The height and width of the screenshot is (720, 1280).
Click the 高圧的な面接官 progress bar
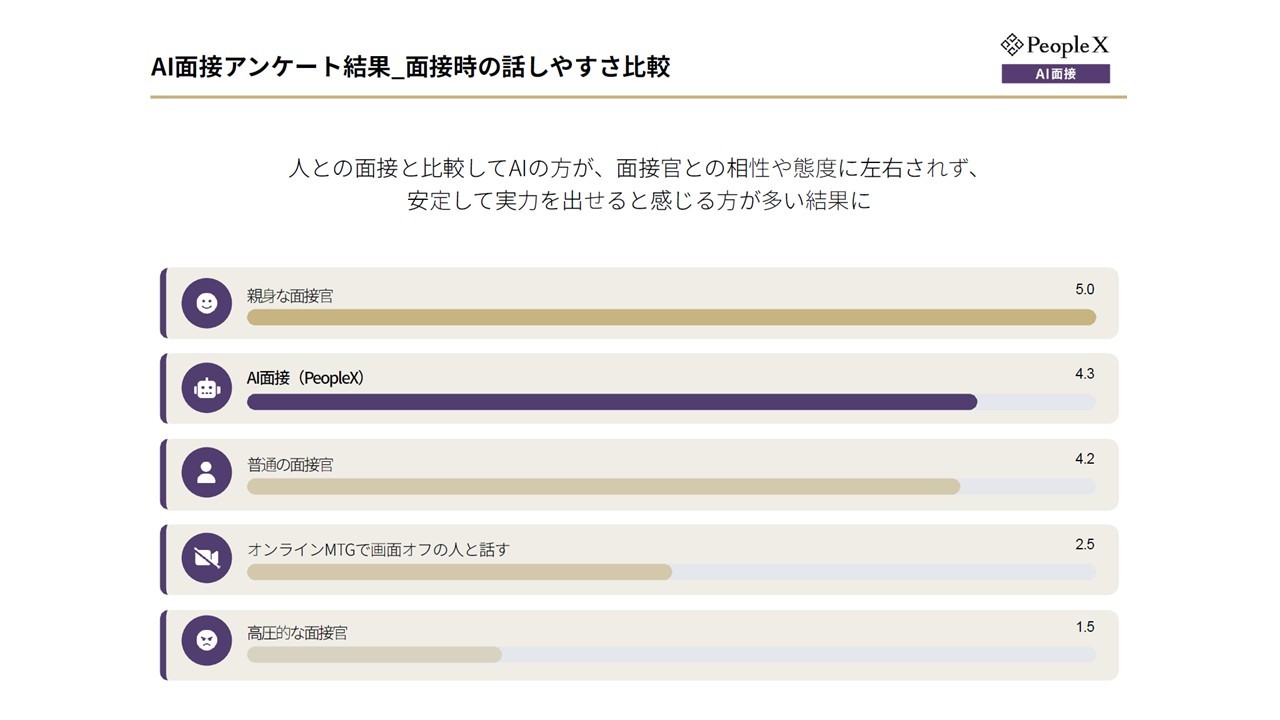coord(374,655)
